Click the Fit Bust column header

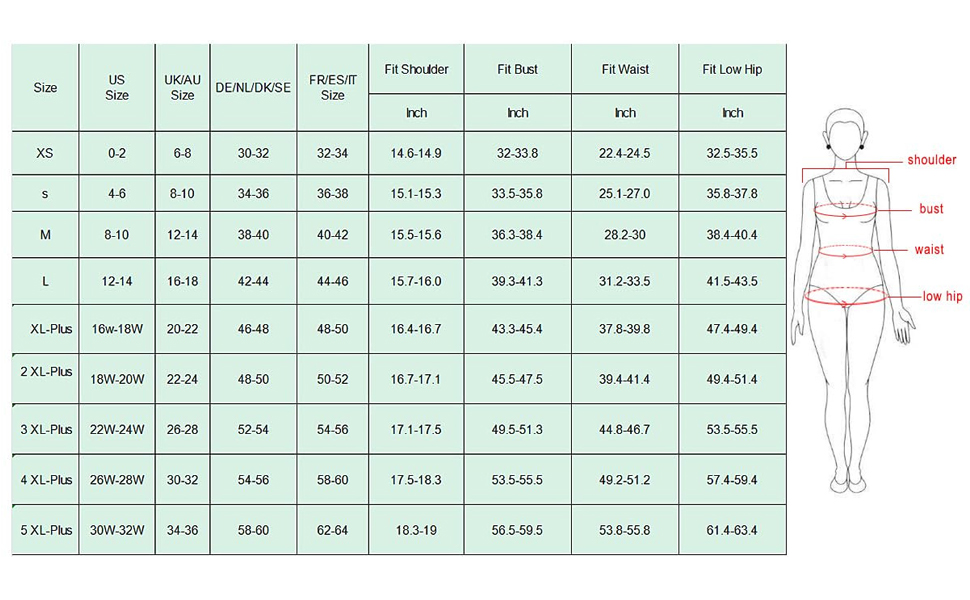[x=517, y=69]
